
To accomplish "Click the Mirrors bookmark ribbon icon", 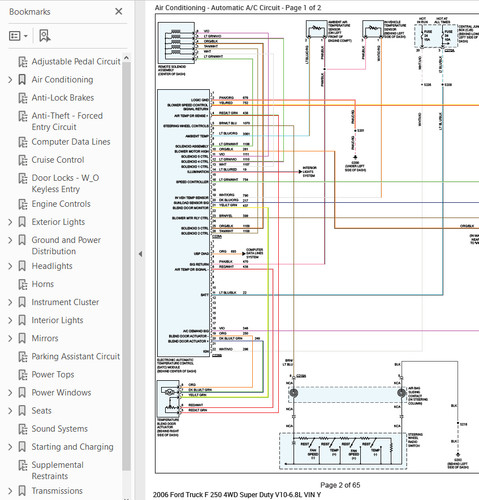I will 22,338.
